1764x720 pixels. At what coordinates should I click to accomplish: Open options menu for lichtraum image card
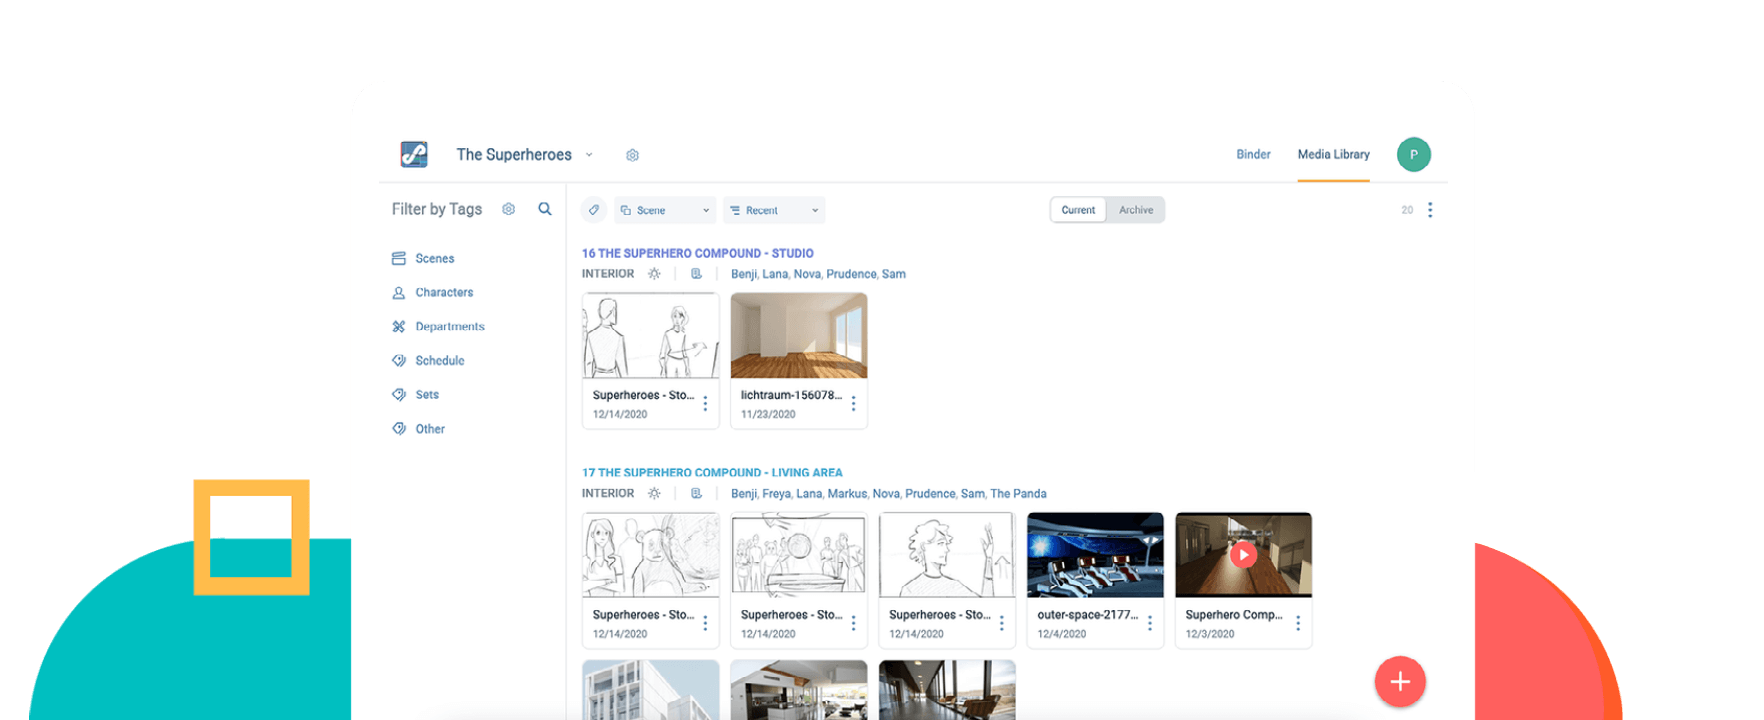(x=853, y=404)
